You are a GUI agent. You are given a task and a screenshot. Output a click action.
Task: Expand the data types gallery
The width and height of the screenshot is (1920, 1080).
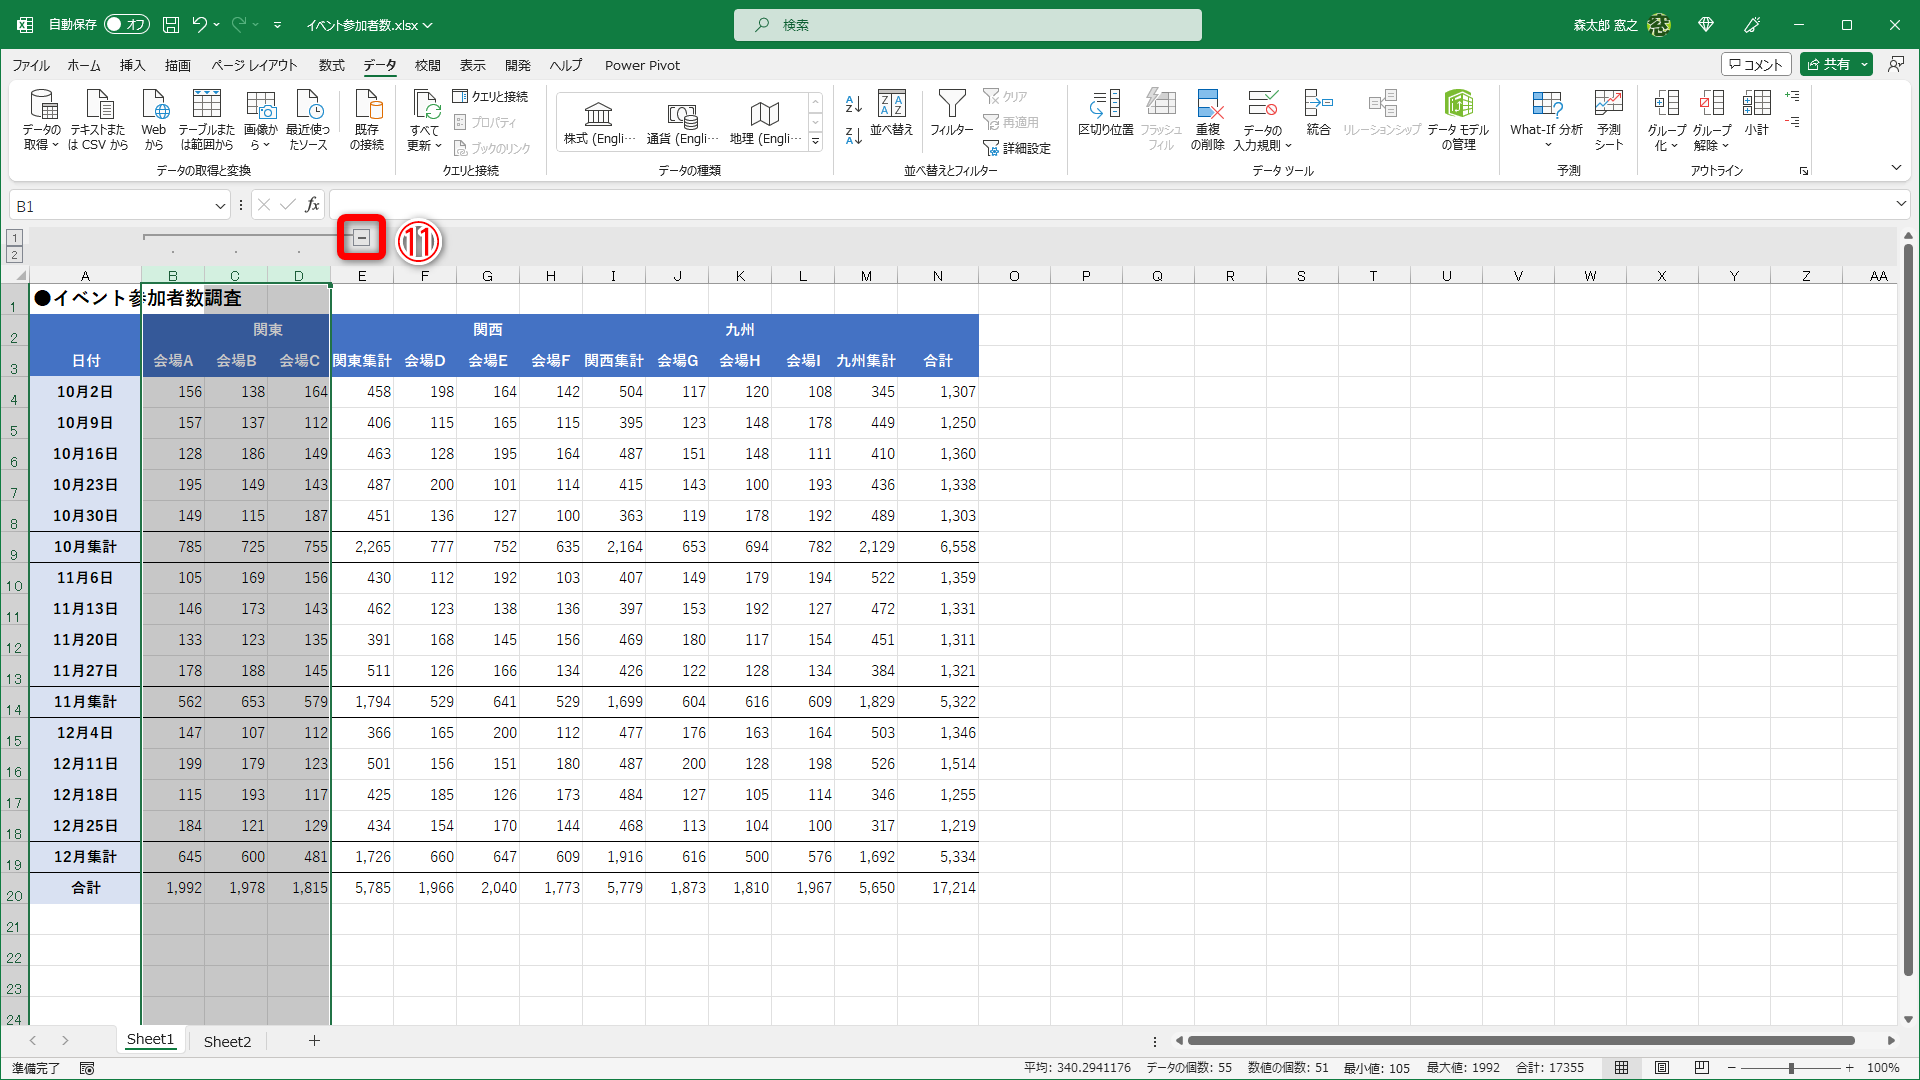pos(816,142)
